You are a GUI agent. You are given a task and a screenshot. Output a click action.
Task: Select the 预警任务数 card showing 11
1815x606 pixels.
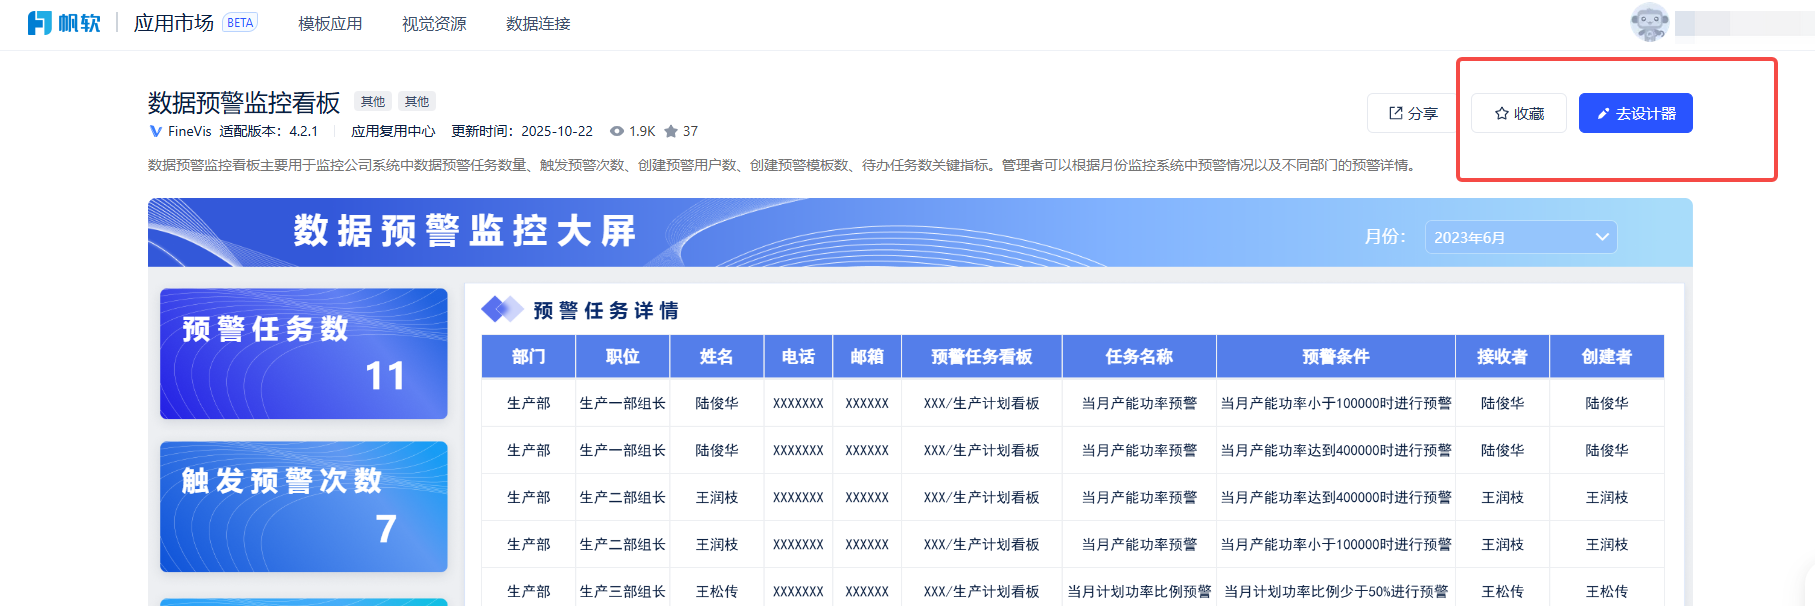[x=303, y=354]
